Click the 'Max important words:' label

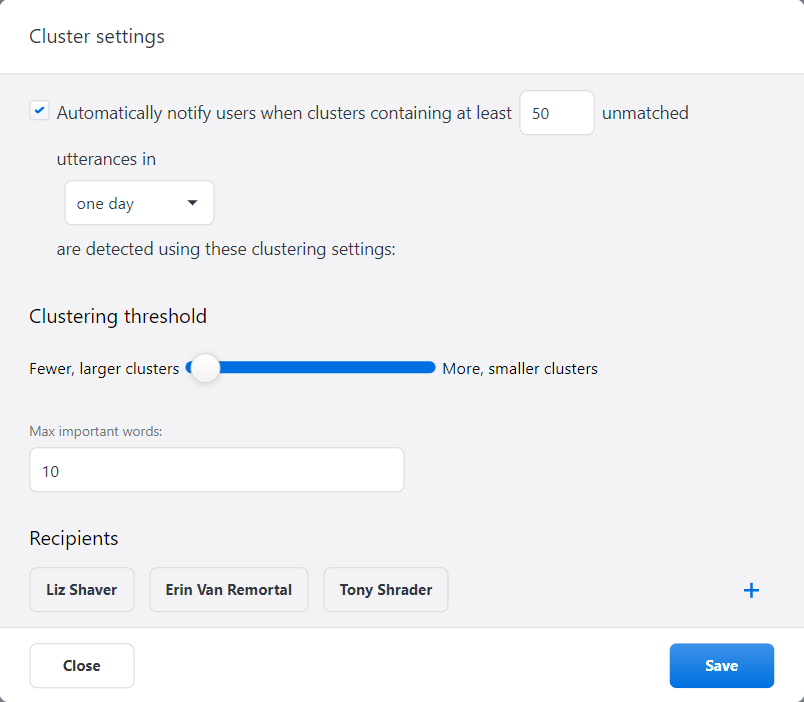point(96,431)
